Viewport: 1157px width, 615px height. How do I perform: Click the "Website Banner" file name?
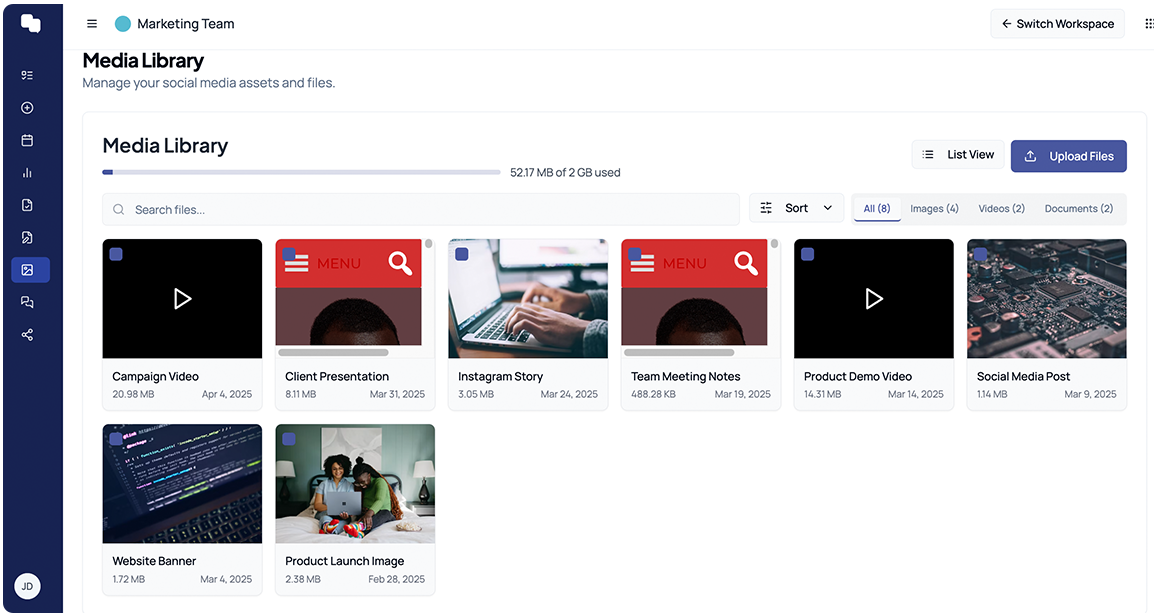[x=154, y=561]
